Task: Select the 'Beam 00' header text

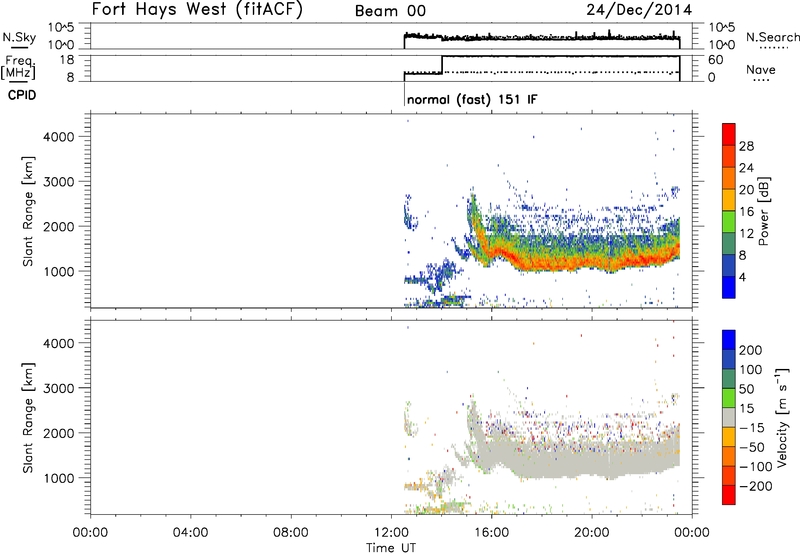Action: click(x=390, y=11)
